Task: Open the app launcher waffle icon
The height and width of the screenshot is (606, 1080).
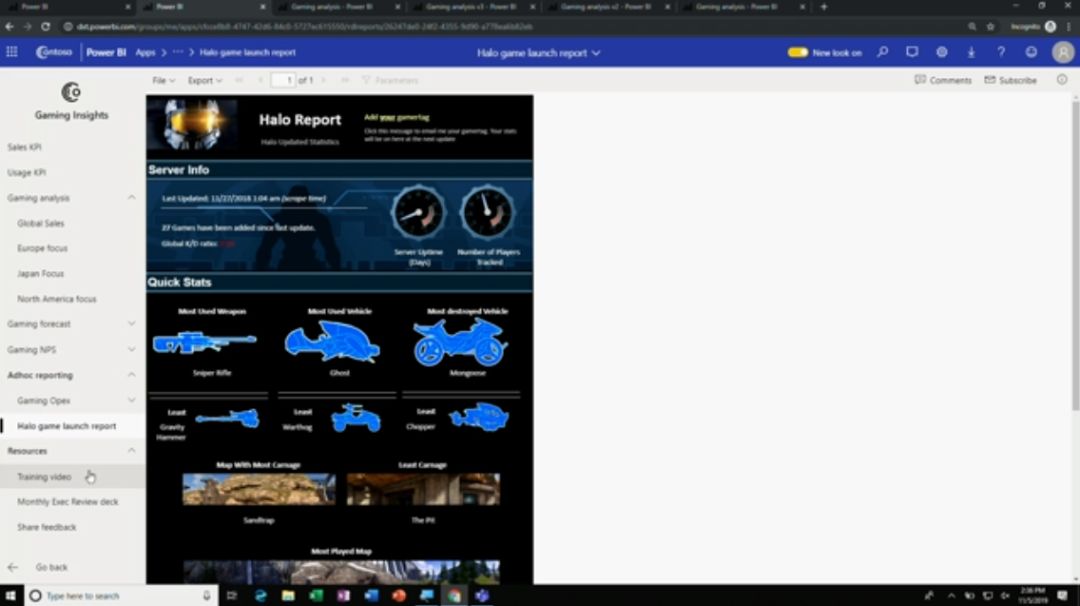Action: tap(12, 52)
